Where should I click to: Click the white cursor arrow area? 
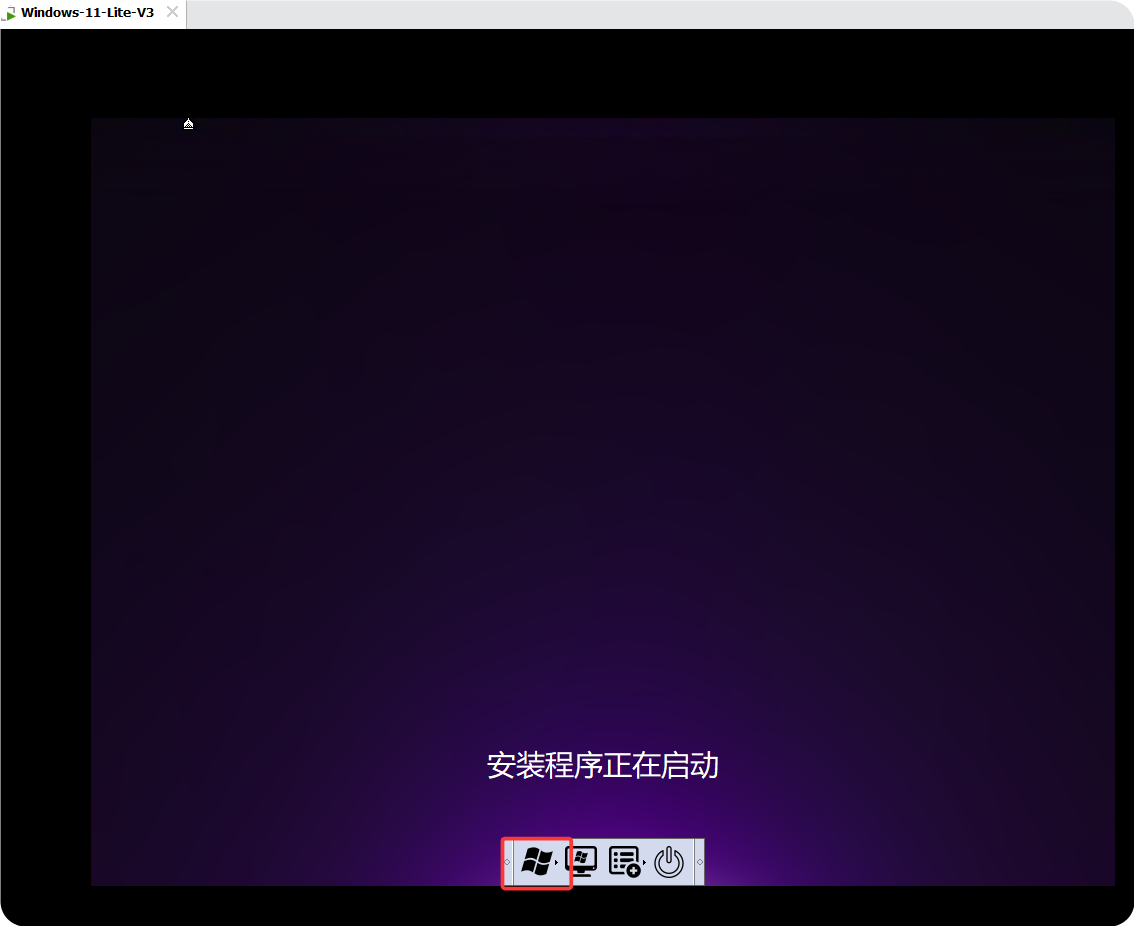pos(188,123)
